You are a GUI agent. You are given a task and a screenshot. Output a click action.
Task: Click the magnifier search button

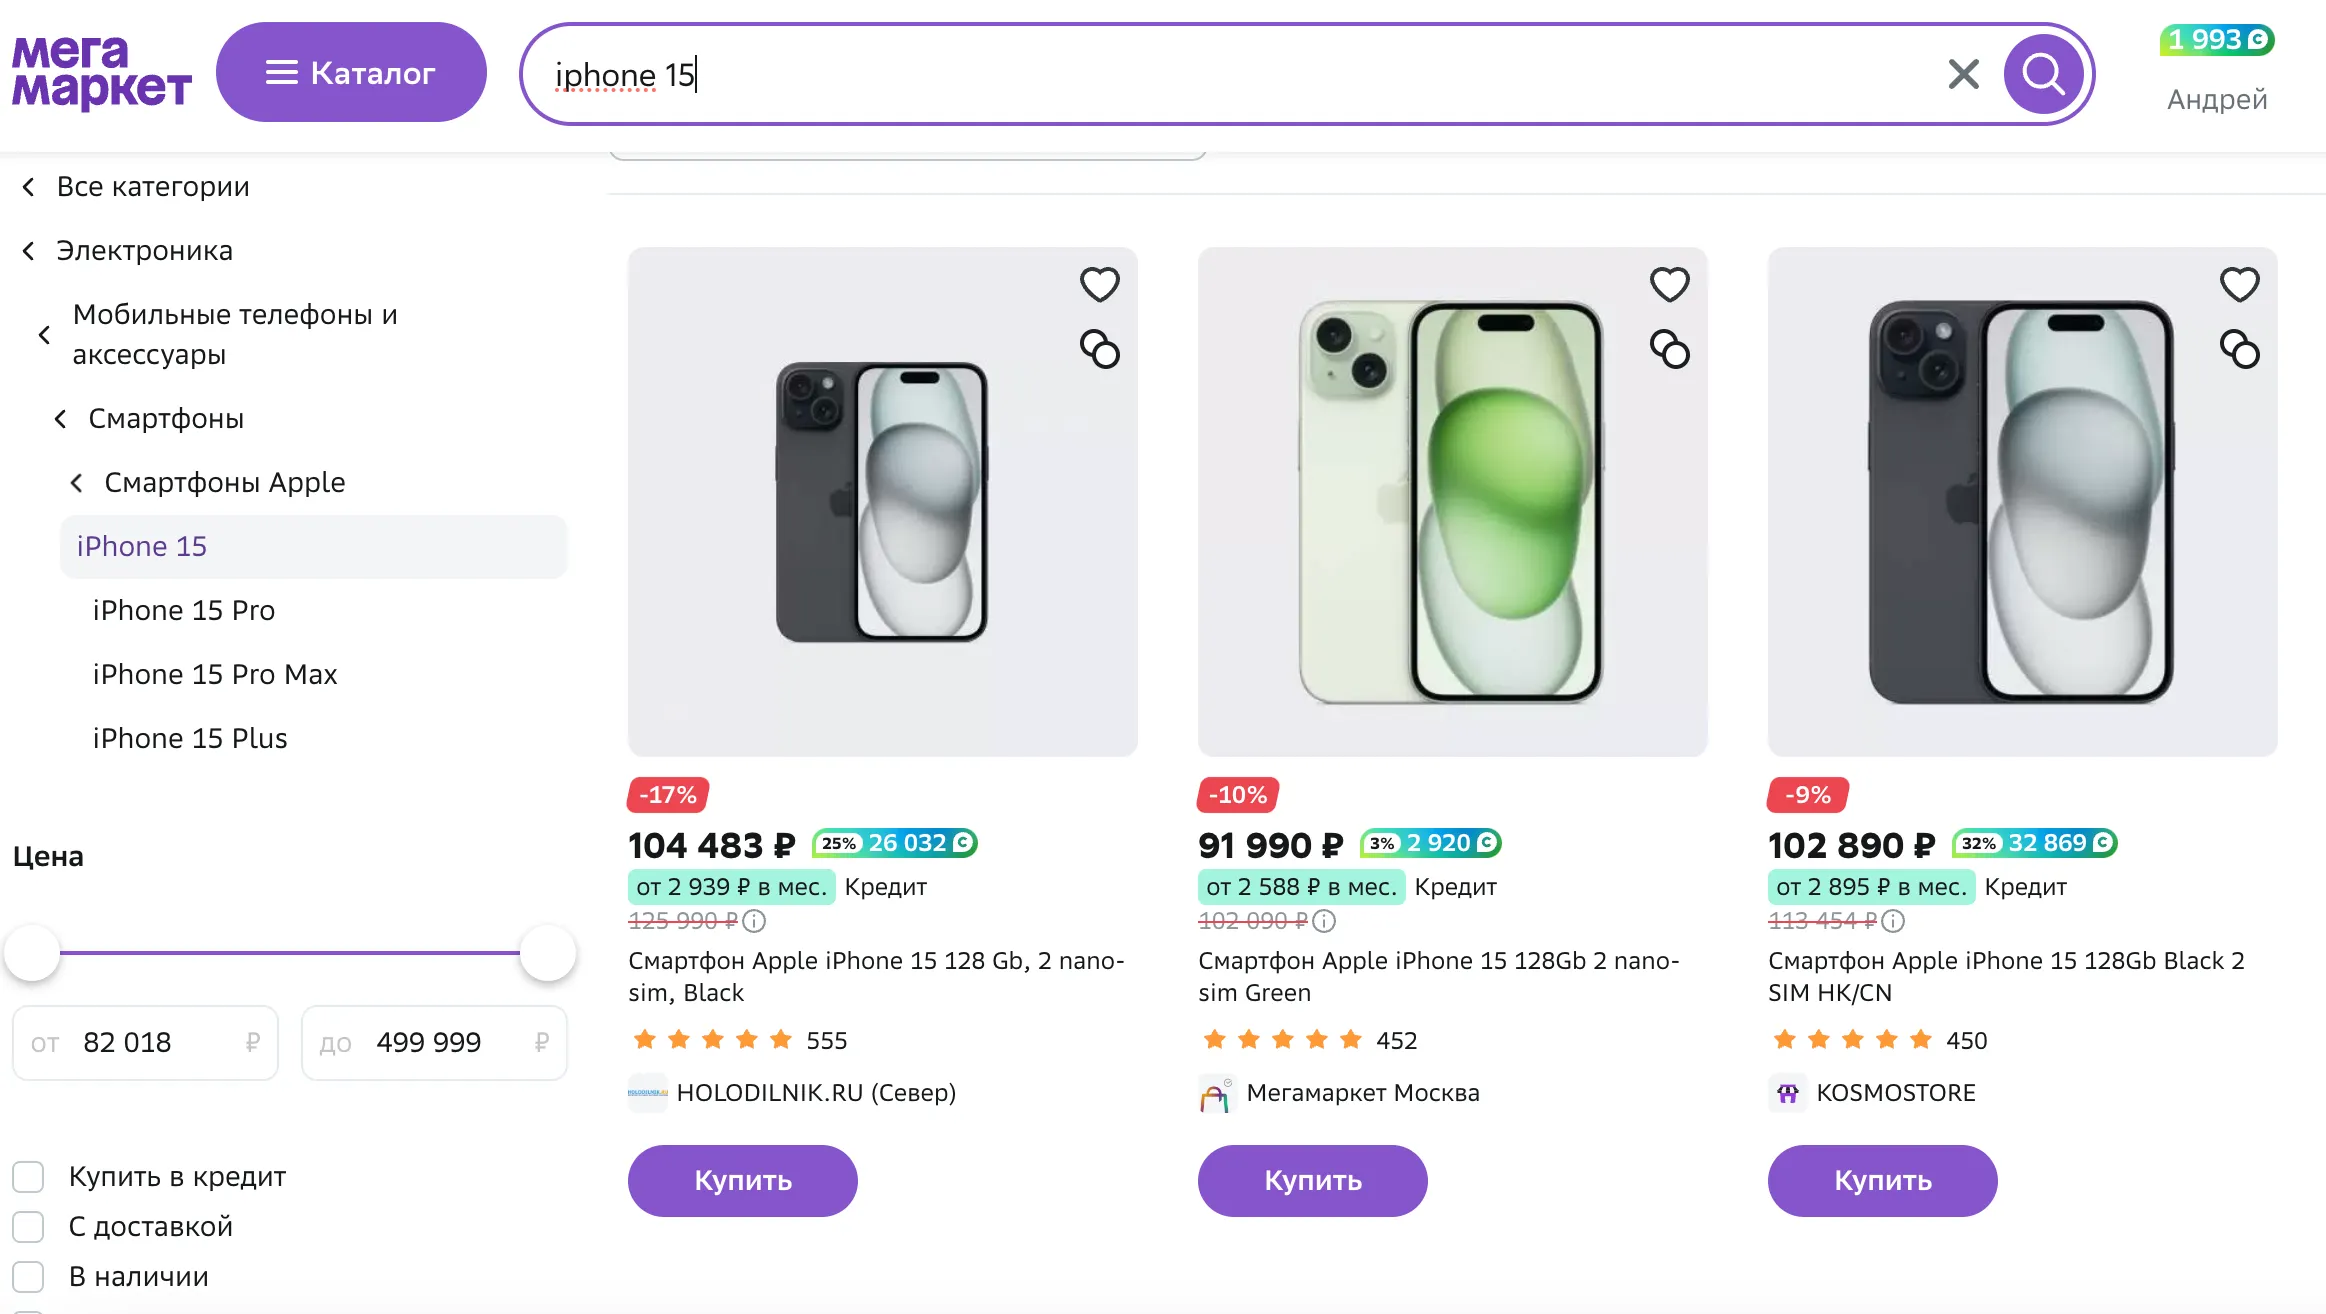coord(2042,74)
